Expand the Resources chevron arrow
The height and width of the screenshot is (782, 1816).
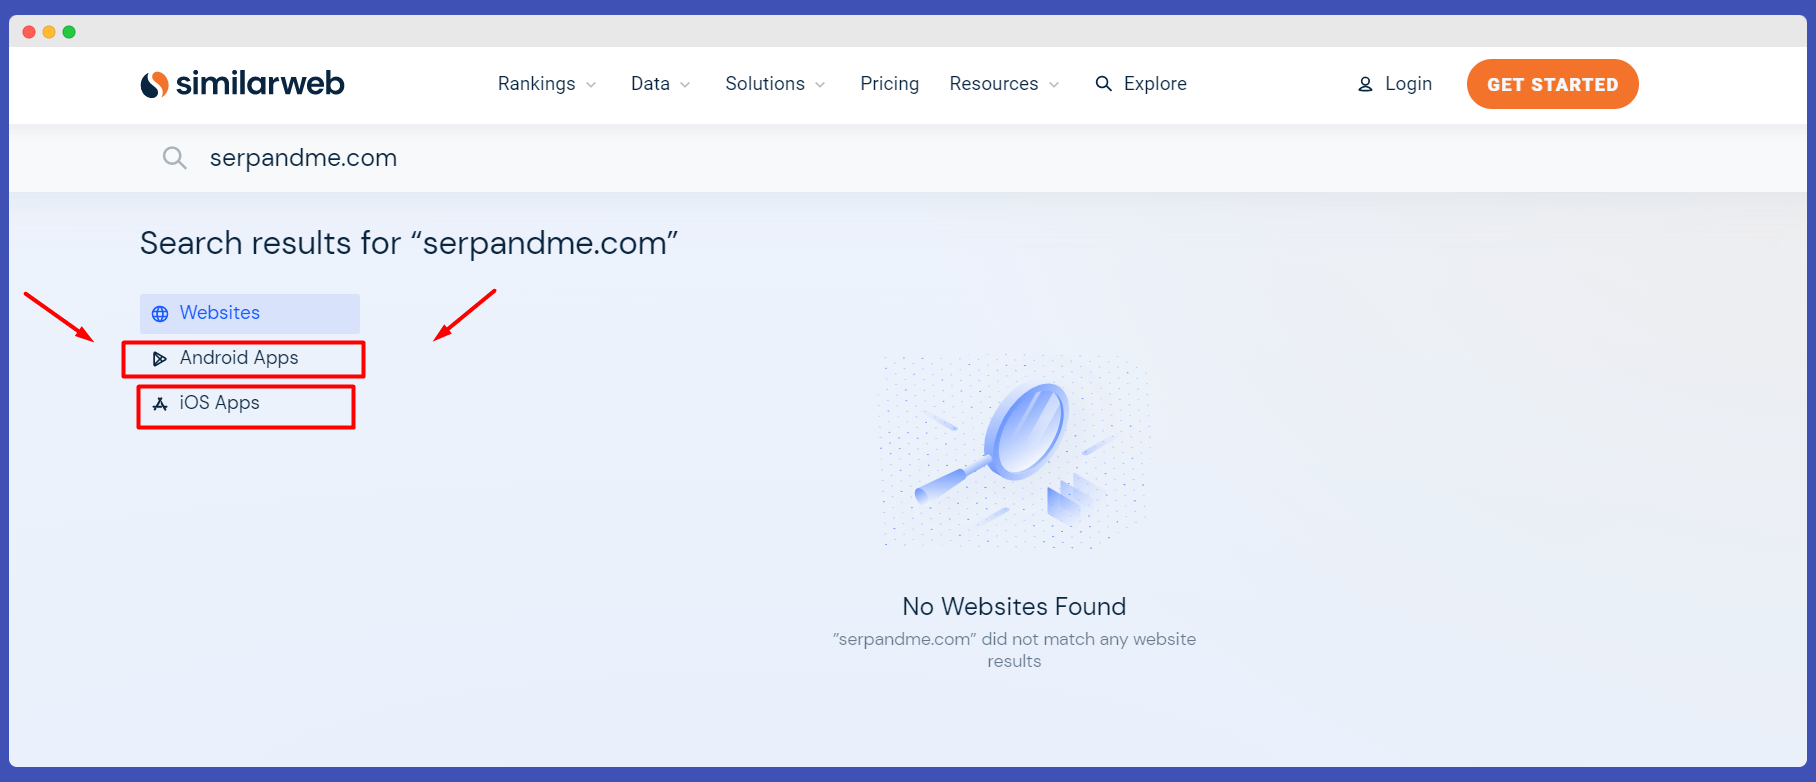click(1054, 85)
